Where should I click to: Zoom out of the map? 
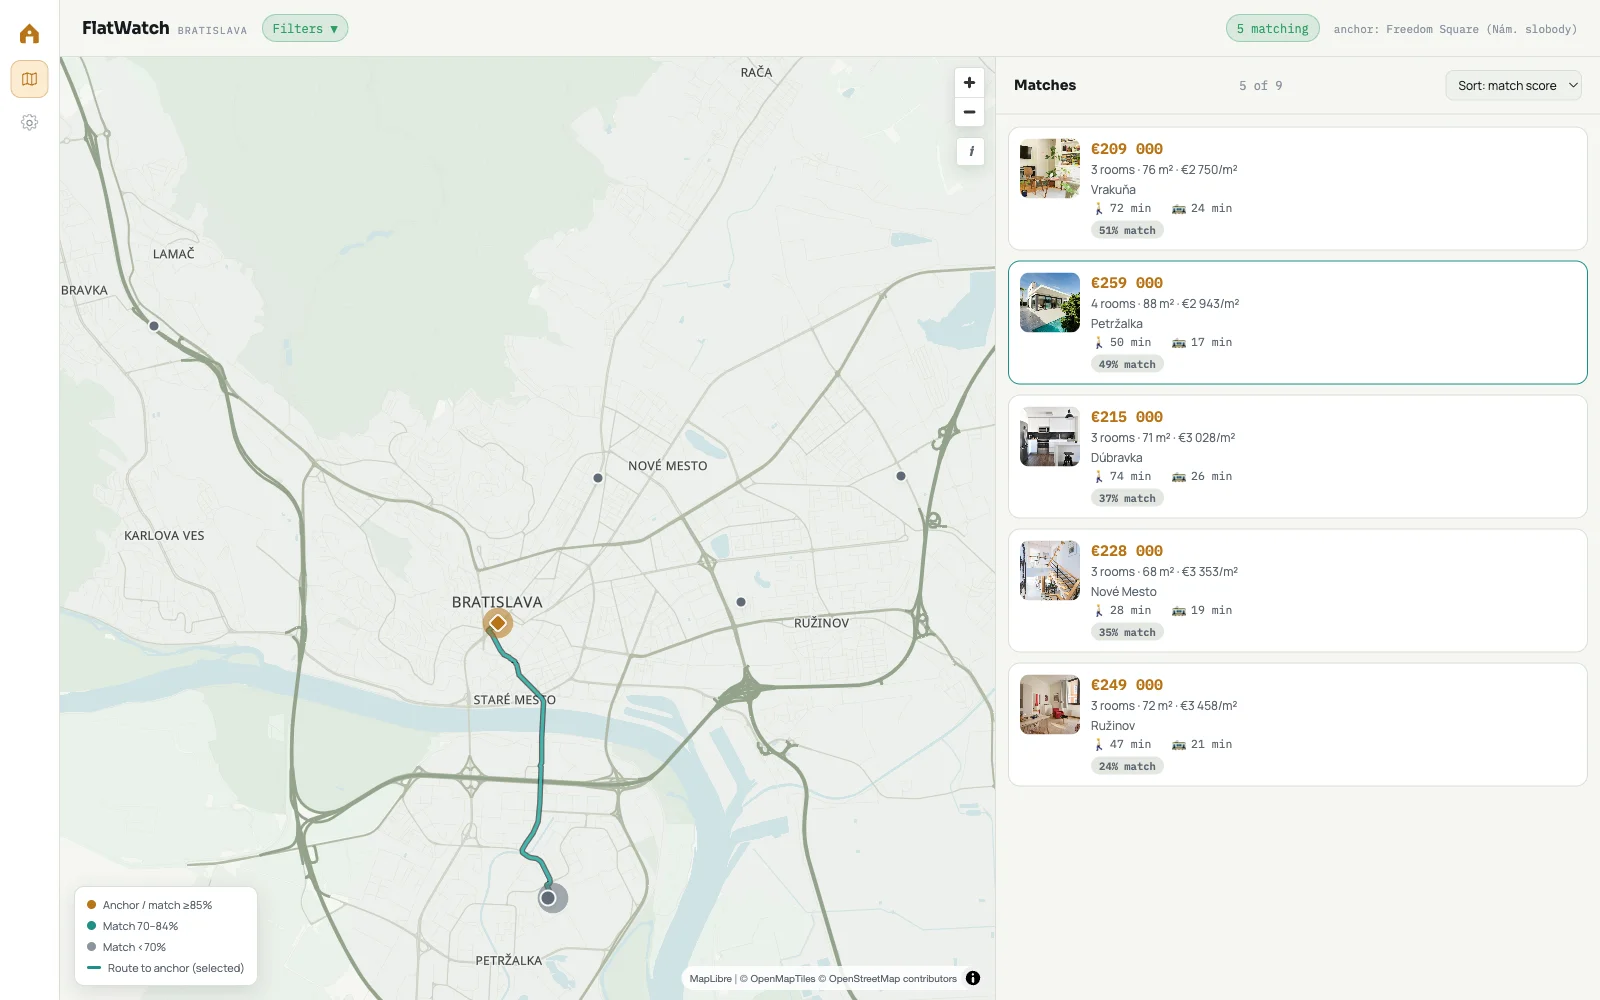pyautogui.click(x=969, y=112)
